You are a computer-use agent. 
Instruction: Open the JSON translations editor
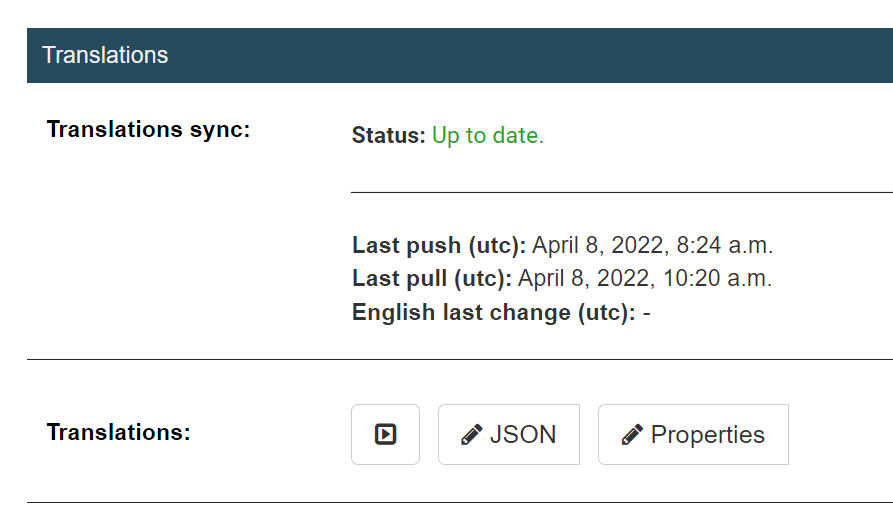coord(509,434)
